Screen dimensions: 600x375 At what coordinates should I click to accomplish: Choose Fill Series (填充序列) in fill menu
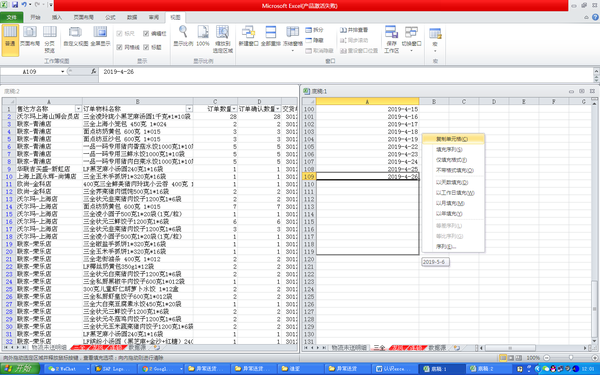click(x=453, y=150)
